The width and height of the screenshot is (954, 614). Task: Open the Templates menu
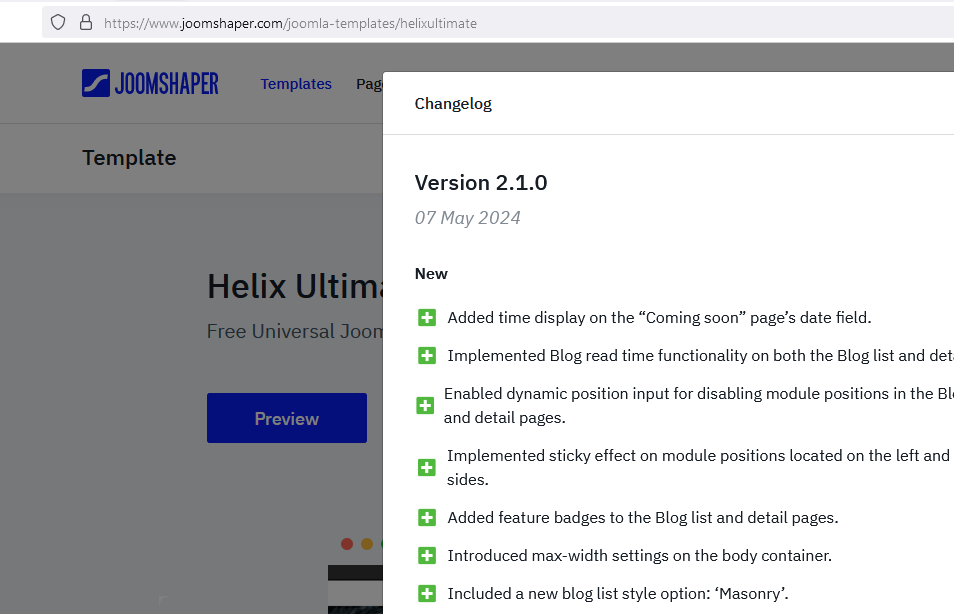[x=296, y=84]
